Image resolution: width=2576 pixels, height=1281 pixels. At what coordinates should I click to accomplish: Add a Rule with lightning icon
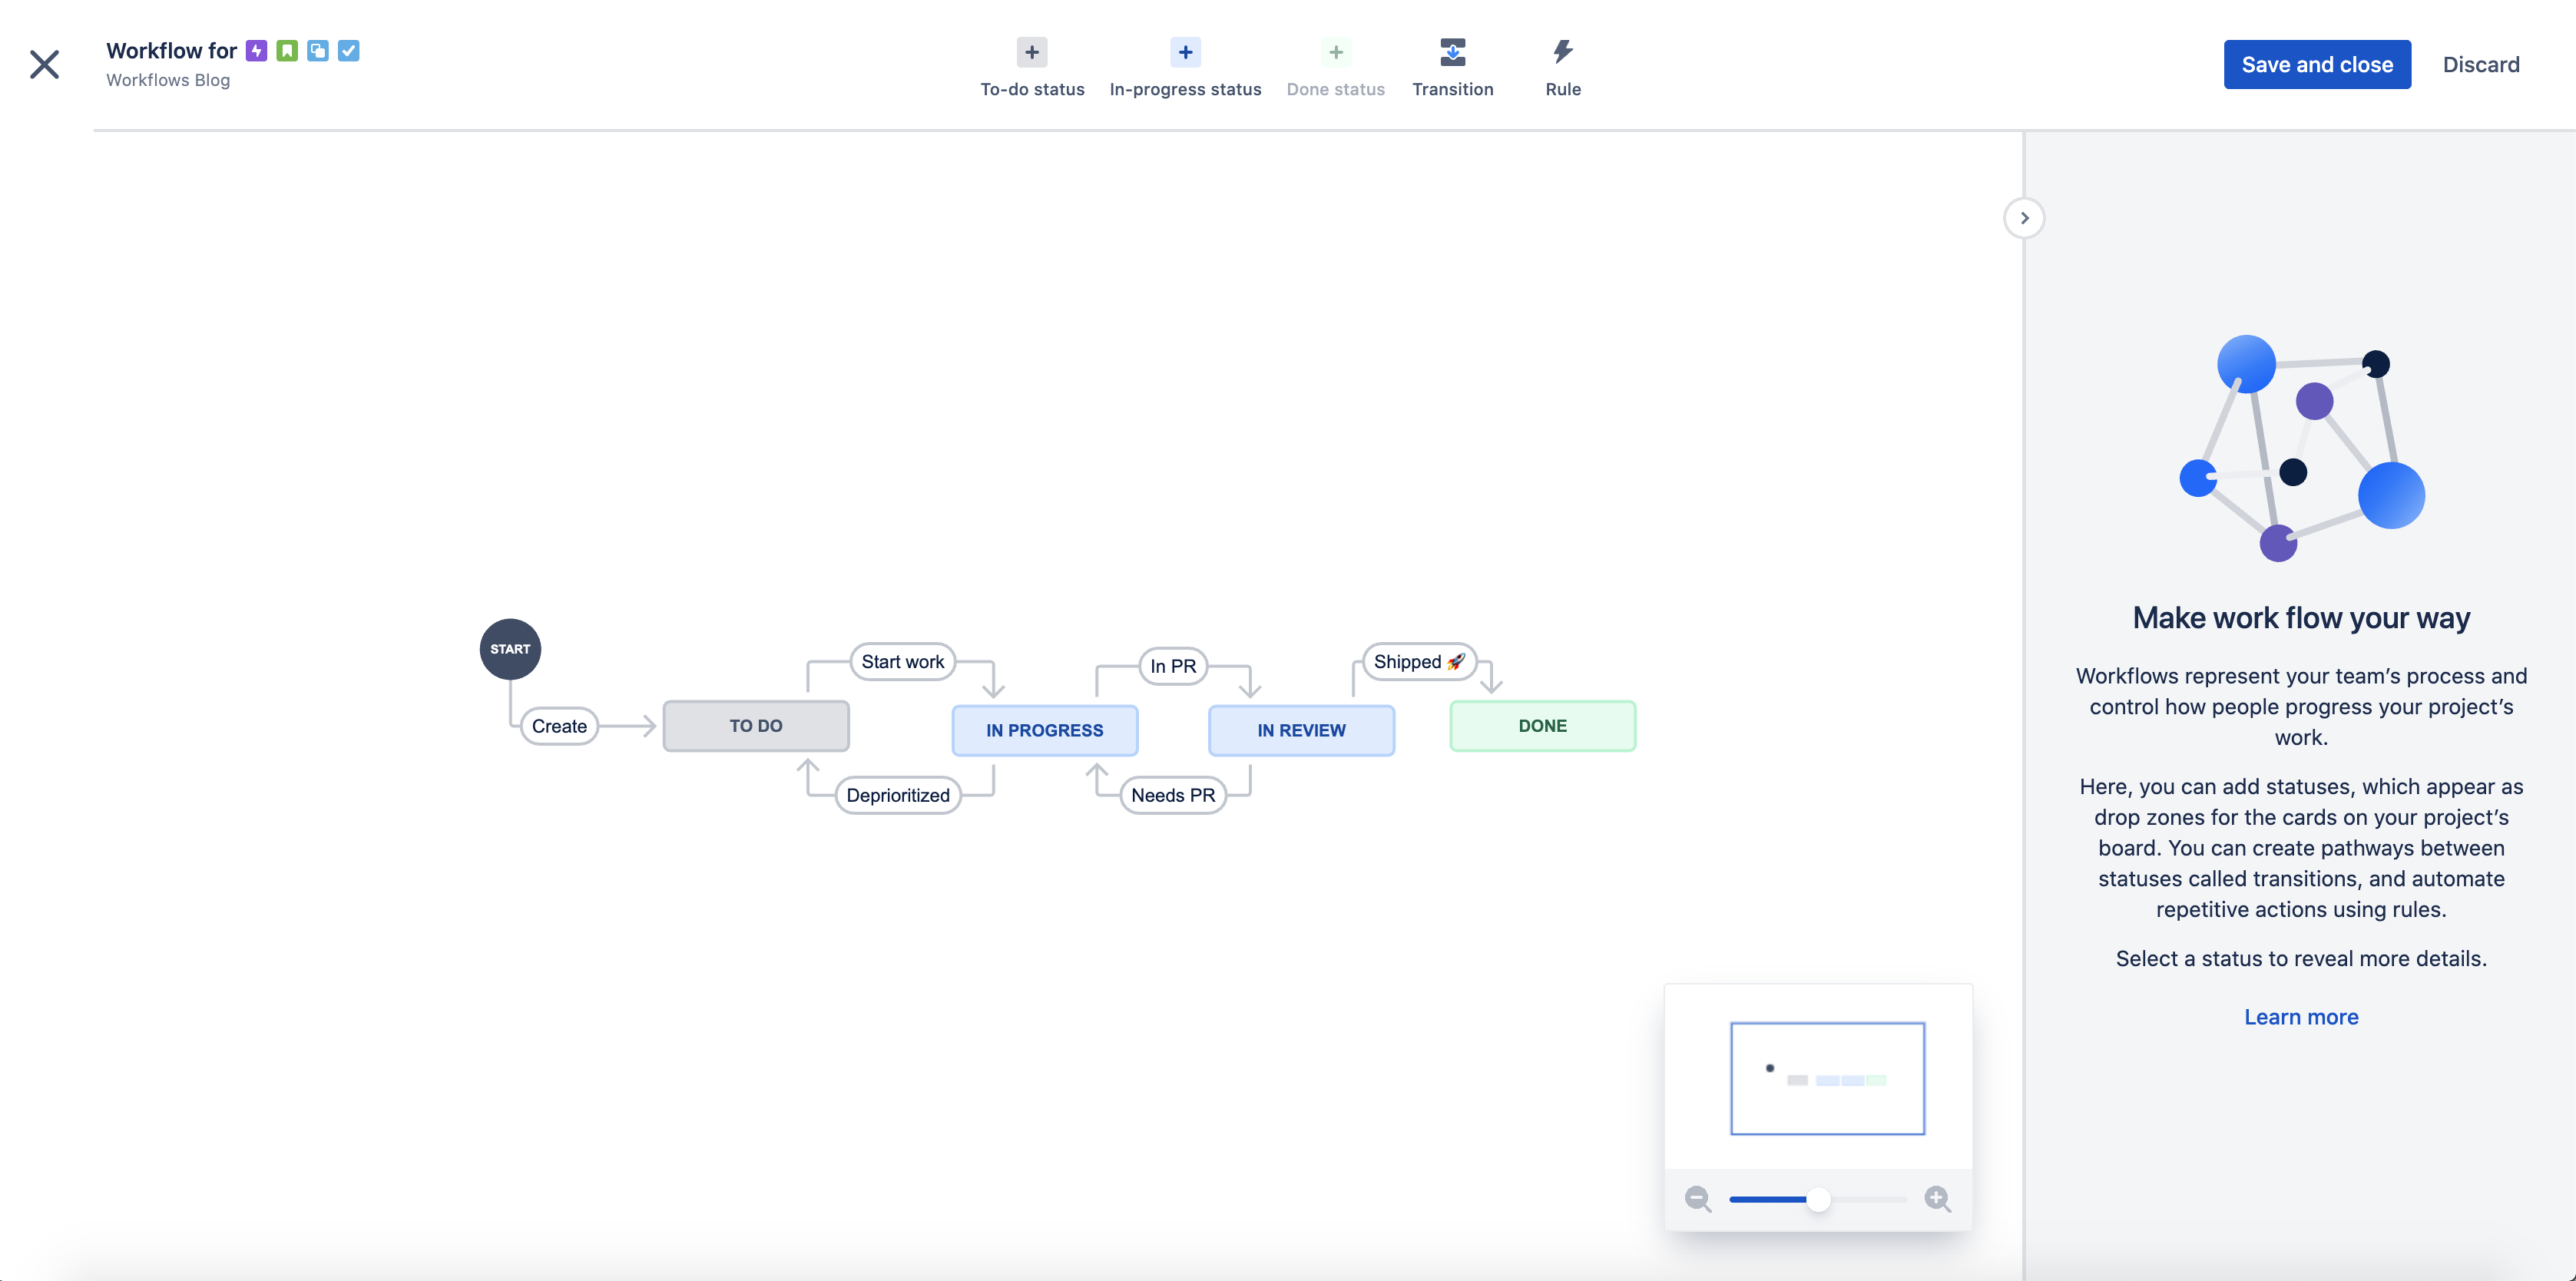pos(1563,68)
